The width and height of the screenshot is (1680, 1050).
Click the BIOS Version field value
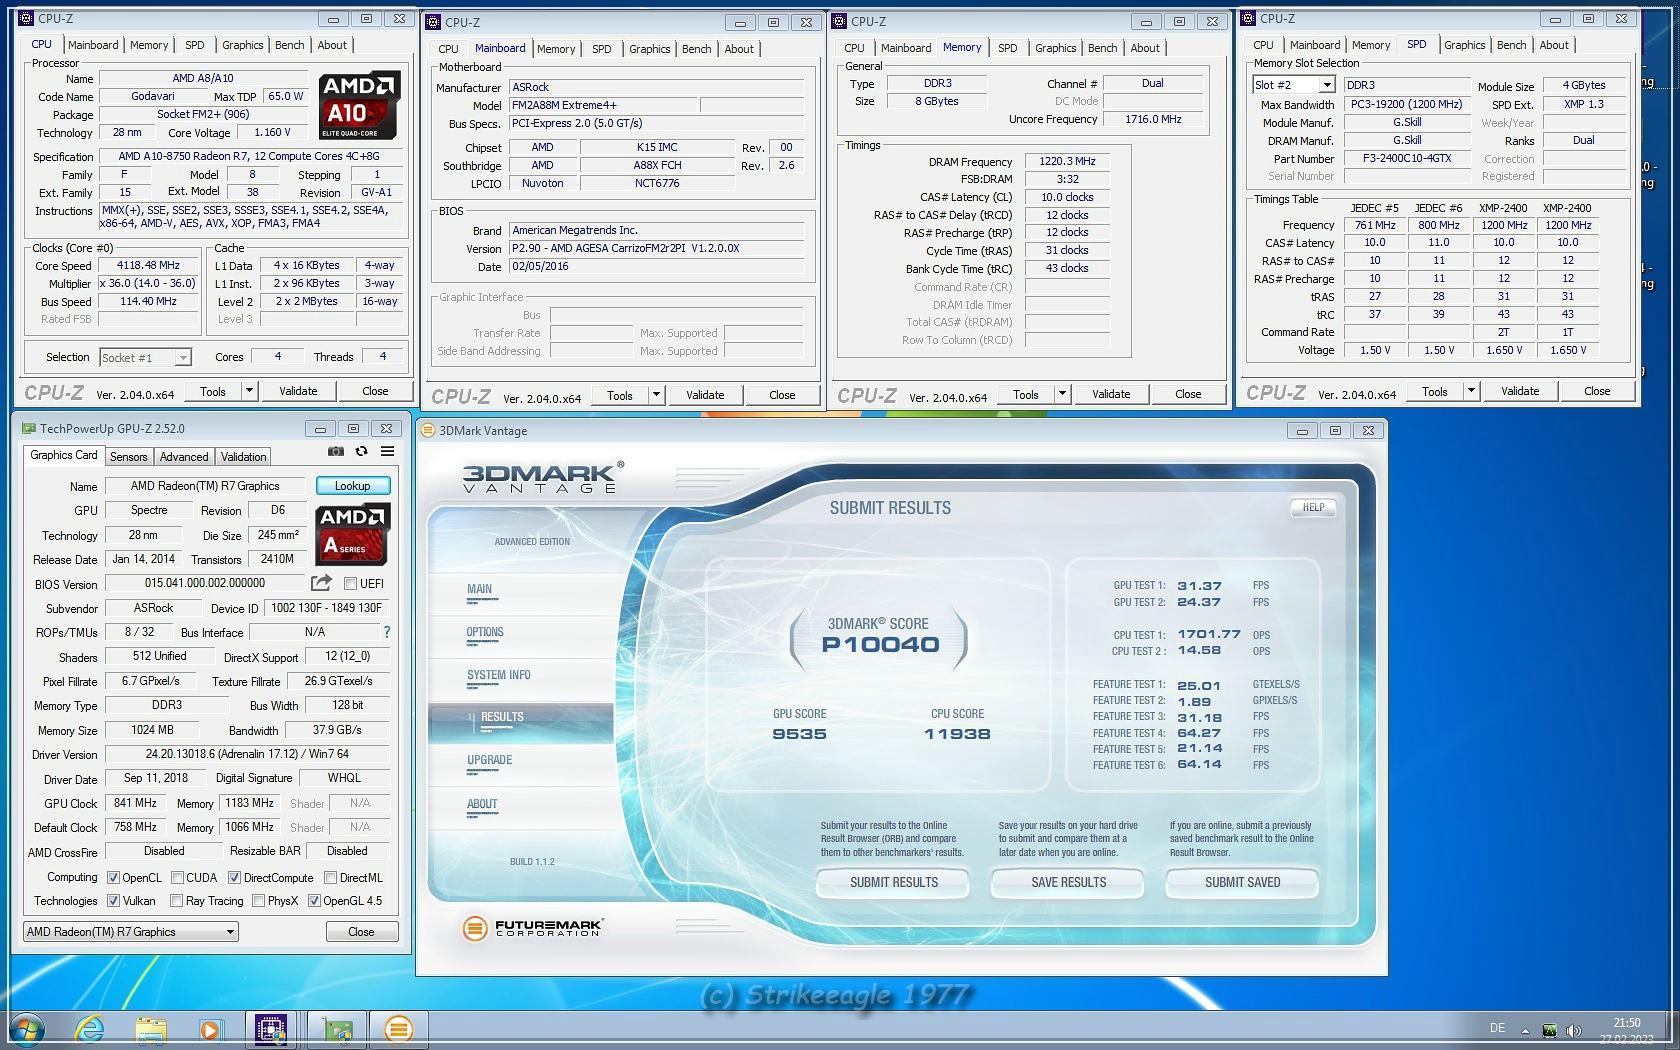click(x=205, y=583)
